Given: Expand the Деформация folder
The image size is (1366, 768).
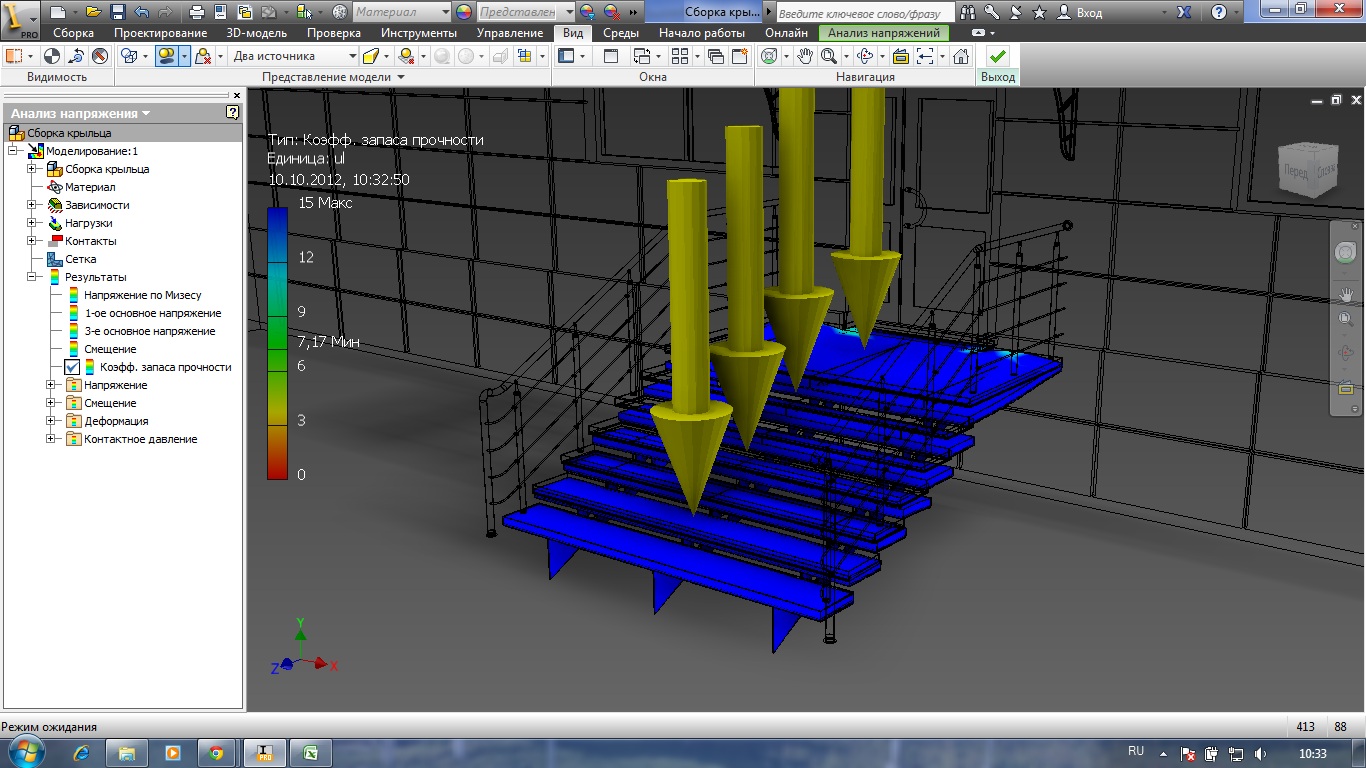Looking at the screenshot, I should [x=52, y=421].
